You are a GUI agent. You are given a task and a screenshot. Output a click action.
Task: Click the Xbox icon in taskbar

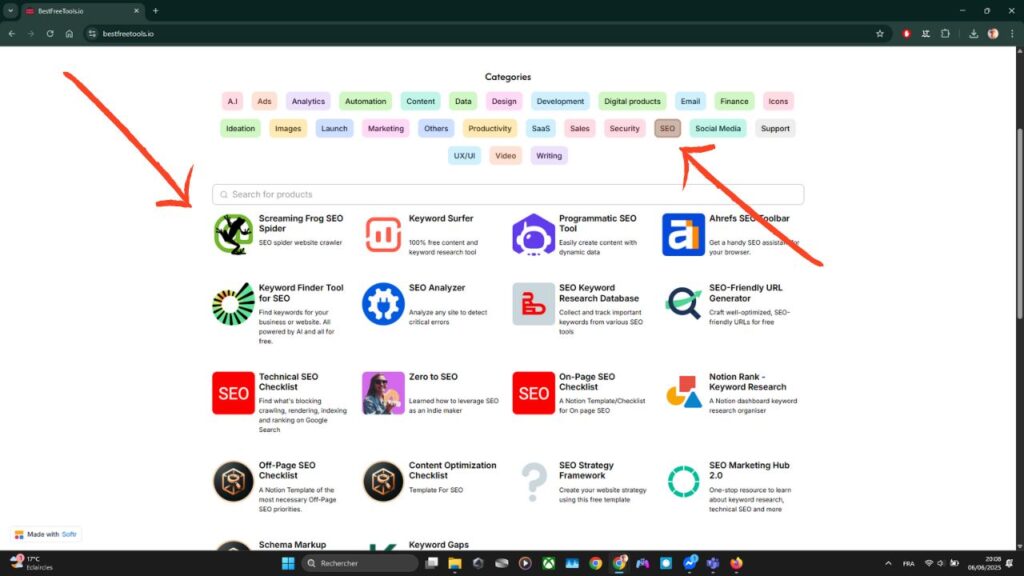pos(549,563)
